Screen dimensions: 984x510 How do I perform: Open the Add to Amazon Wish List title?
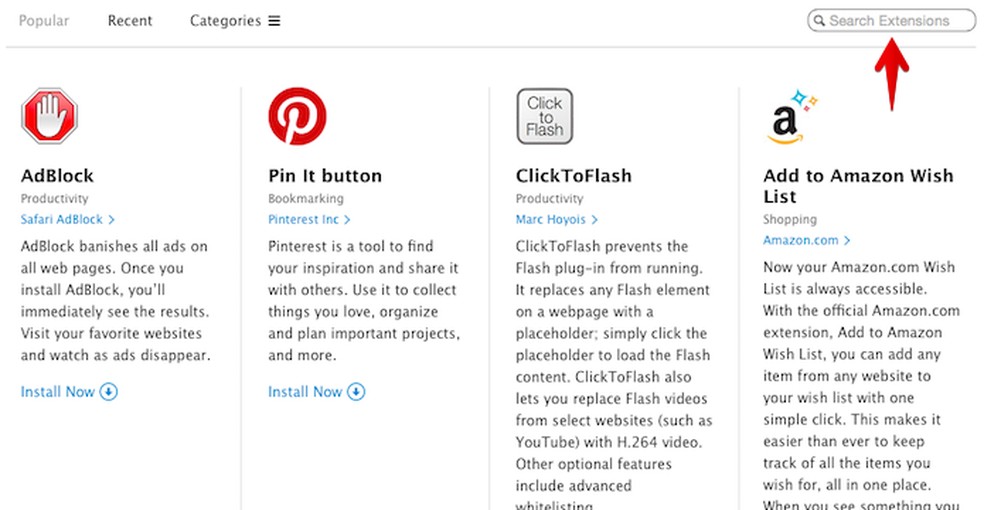tap(858, 186)
